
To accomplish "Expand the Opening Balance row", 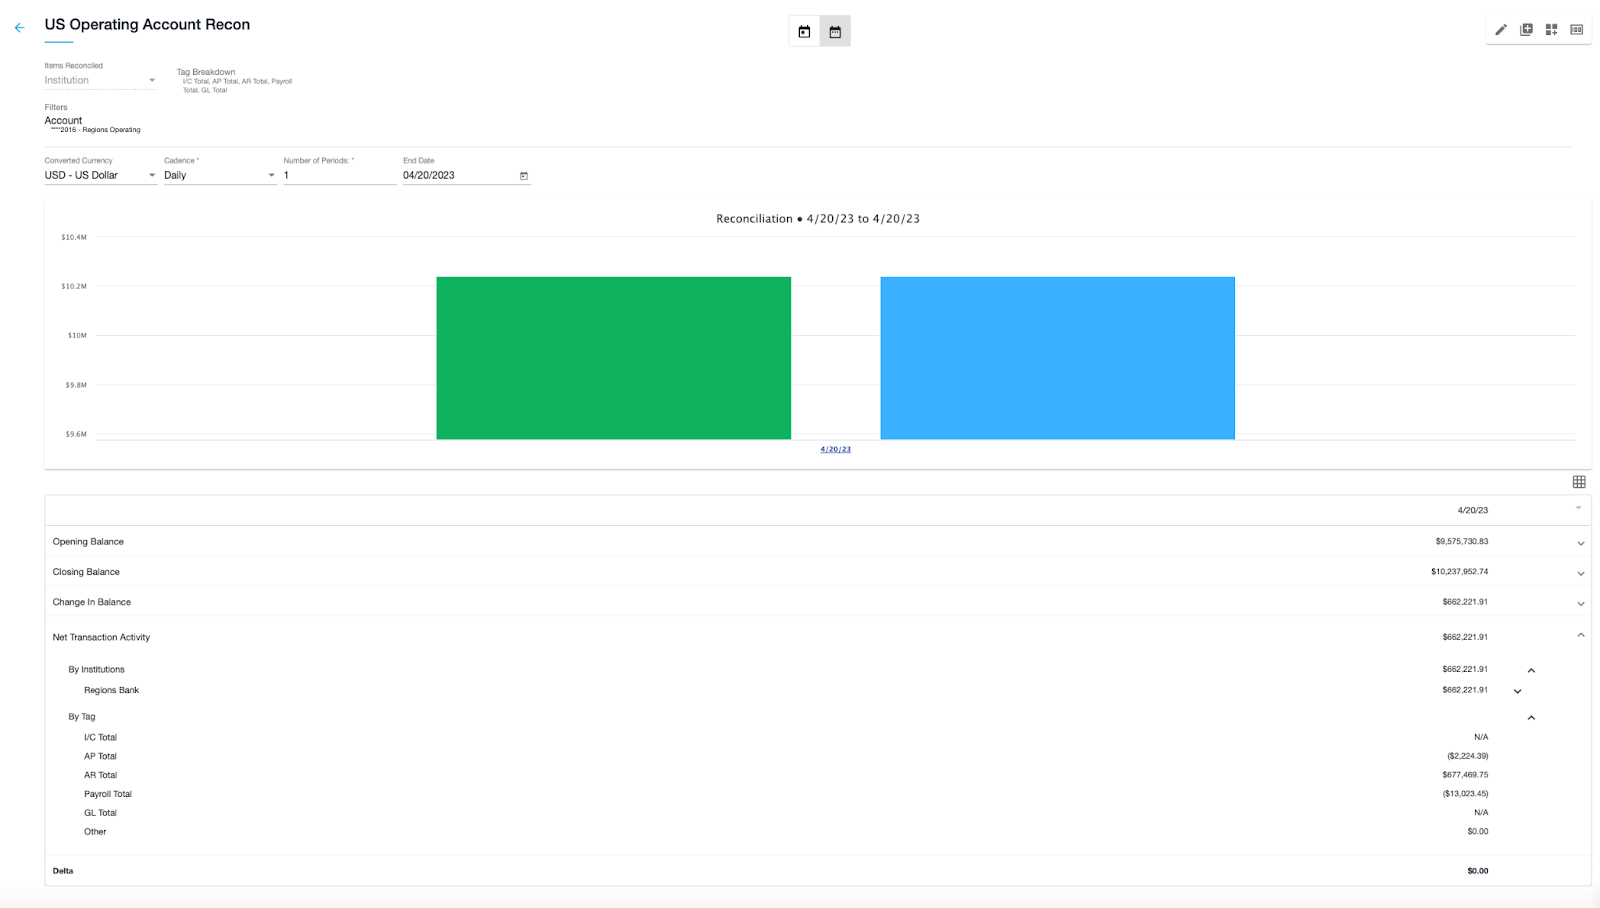I will tap(1581, 543).
